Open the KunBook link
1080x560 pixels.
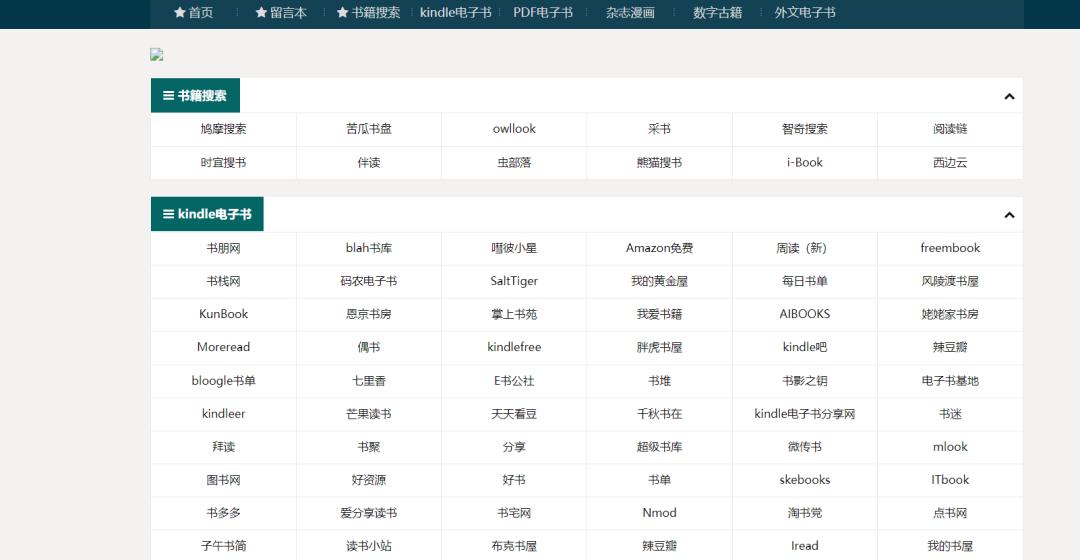[223, 314]
